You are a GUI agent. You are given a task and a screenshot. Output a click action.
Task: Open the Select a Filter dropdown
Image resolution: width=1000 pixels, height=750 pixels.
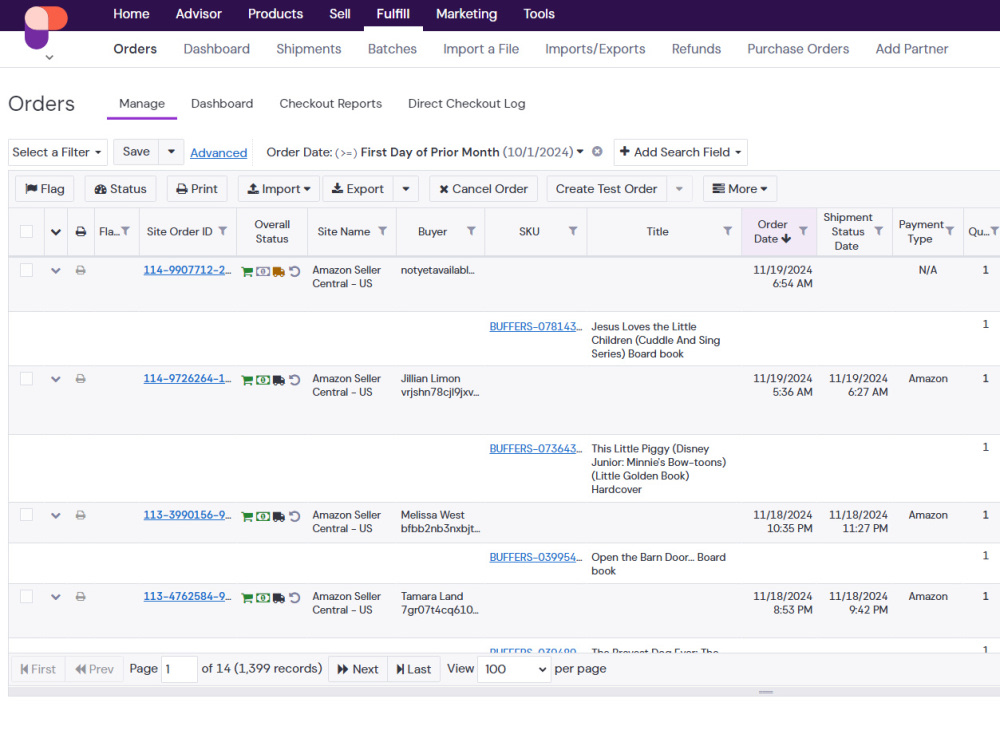(57, 152)
